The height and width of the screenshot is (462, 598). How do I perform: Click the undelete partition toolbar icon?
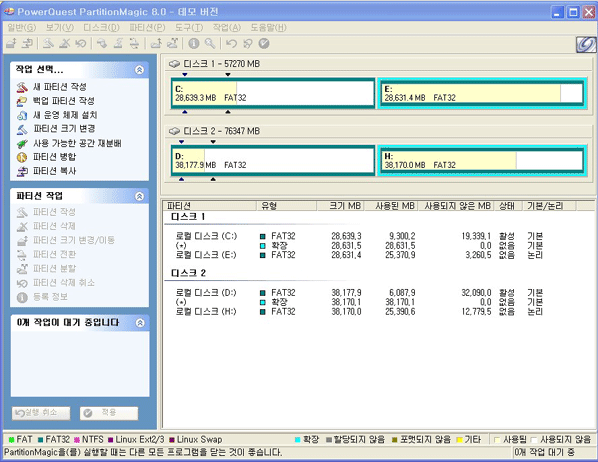[80, 43]
